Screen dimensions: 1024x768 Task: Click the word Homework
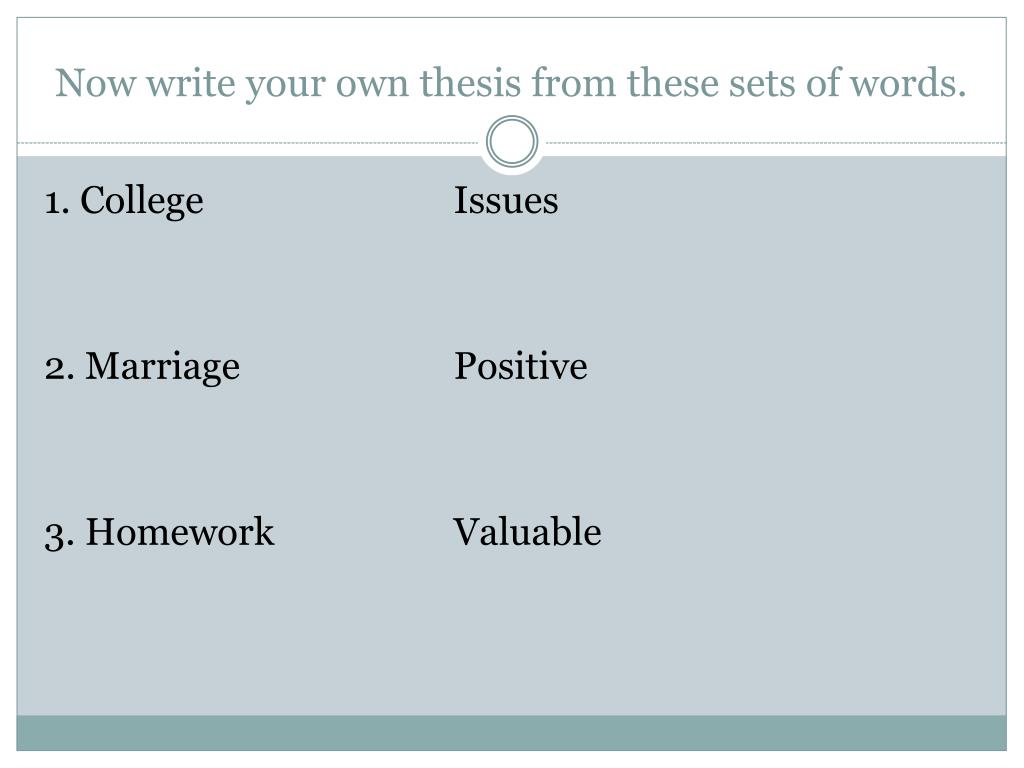coord(180,532)
